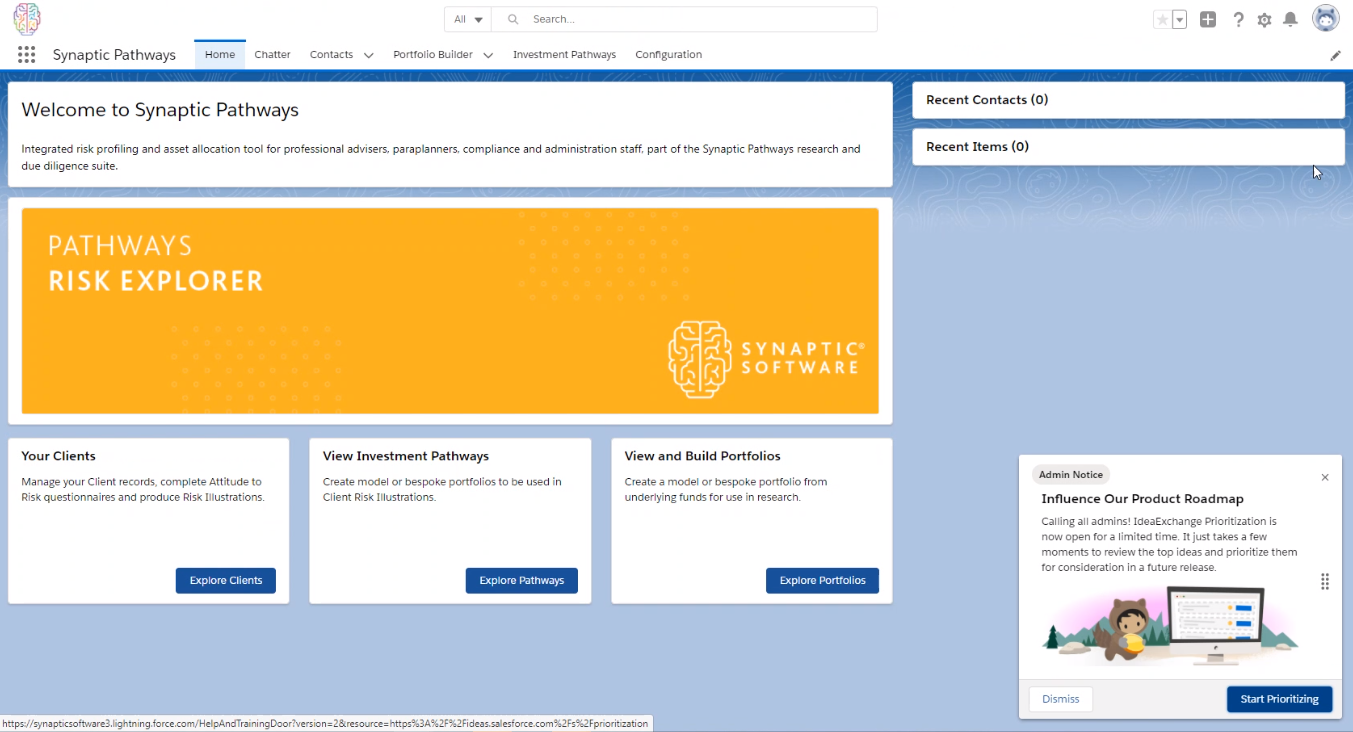
Task: Click the Synaptic brain logo in the header
Action: point(27,19)
